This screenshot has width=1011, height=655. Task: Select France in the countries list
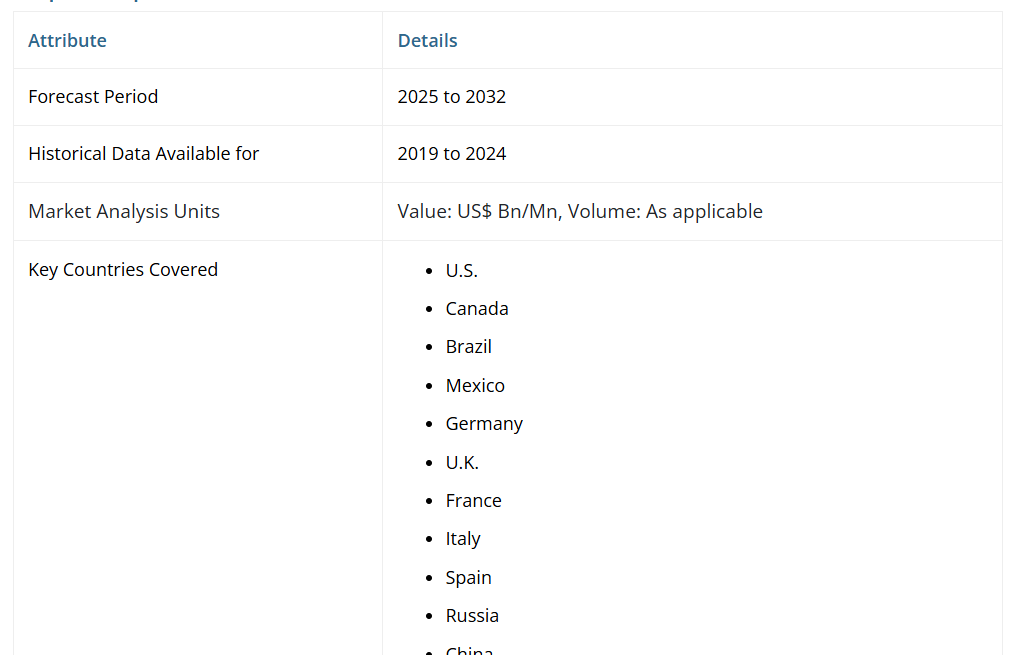[473, 501]
